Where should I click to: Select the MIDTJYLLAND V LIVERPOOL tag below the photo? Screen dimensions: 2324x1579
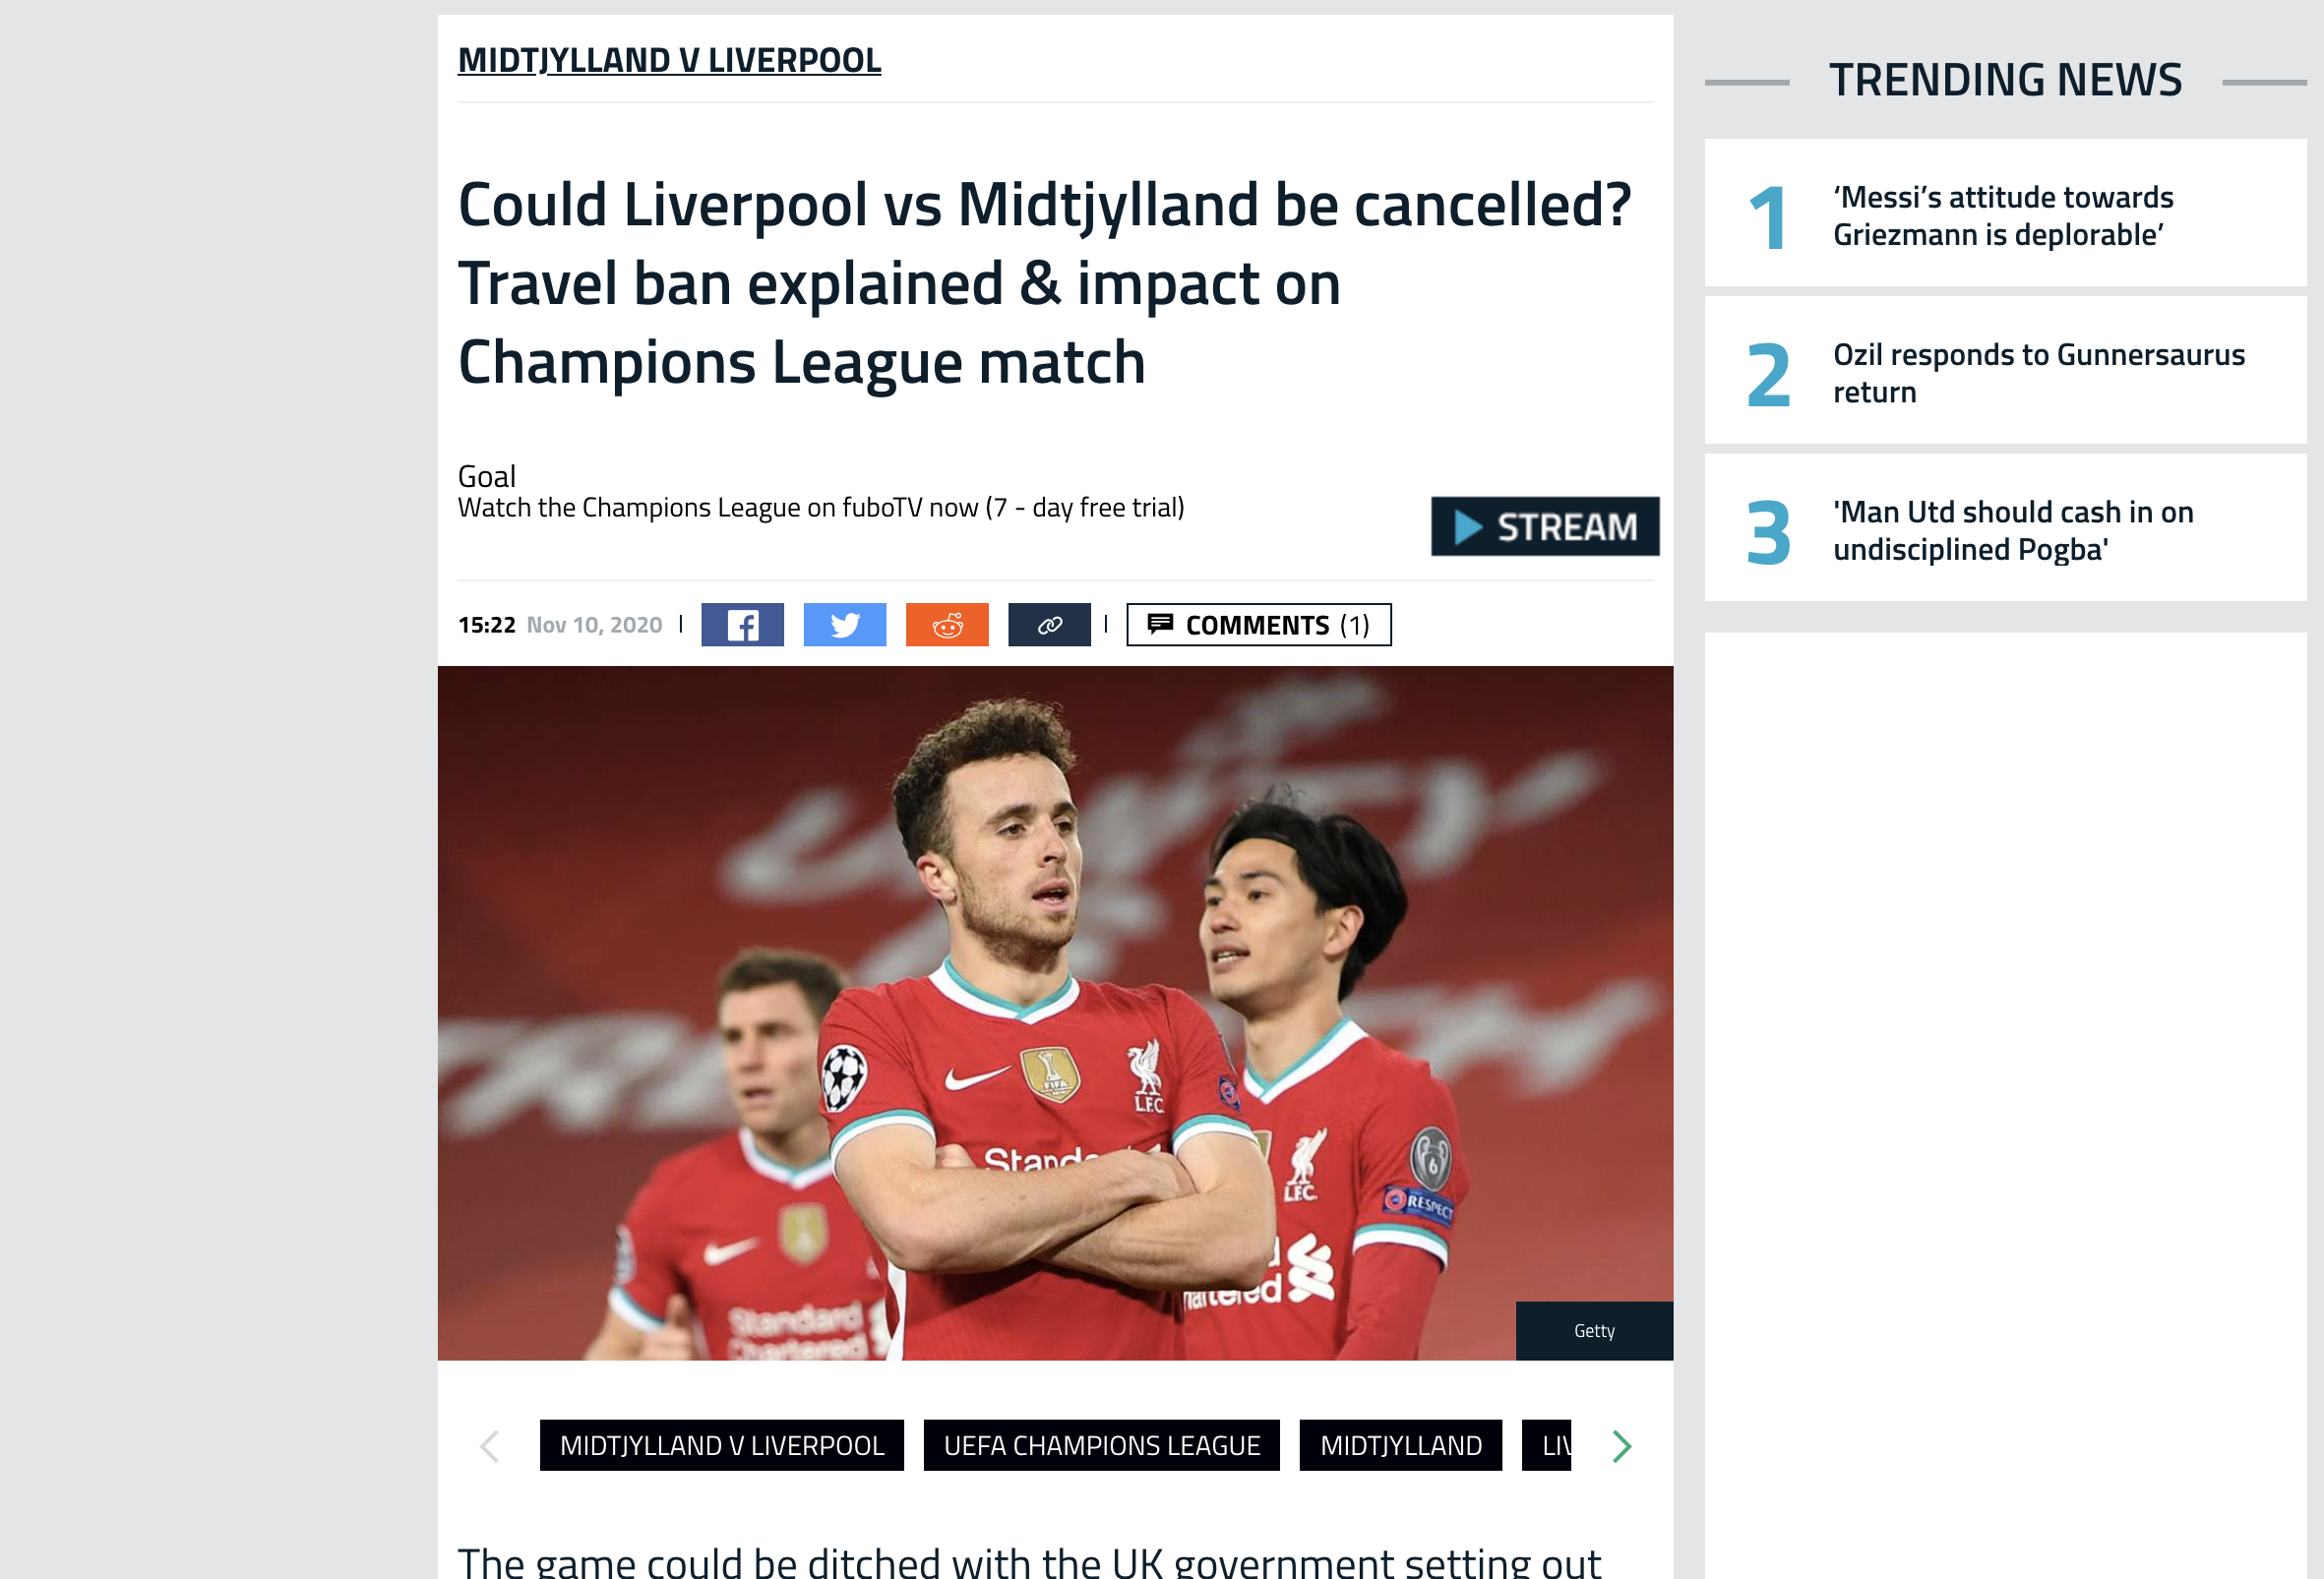pos(722,1446)
